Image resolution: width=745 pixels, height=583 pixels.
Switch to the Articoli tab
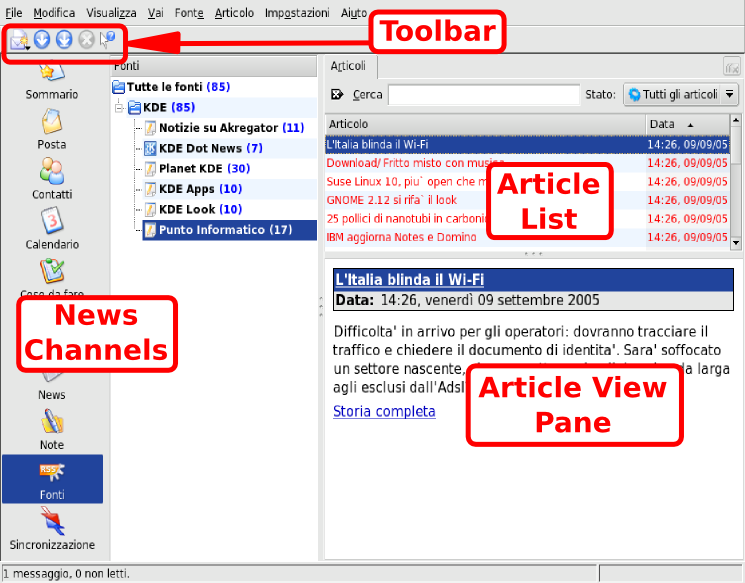tap(348, 66)
